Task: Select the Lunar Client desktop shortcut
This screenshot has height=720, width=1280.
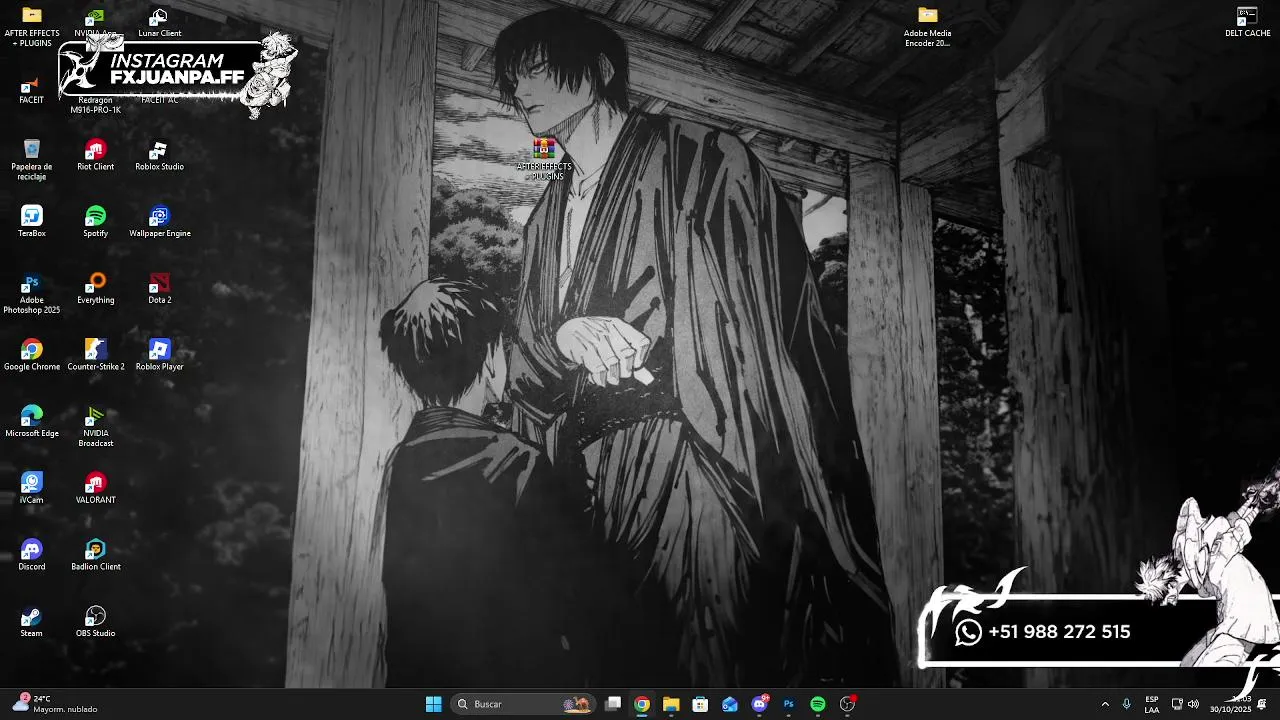Action: 159,22
